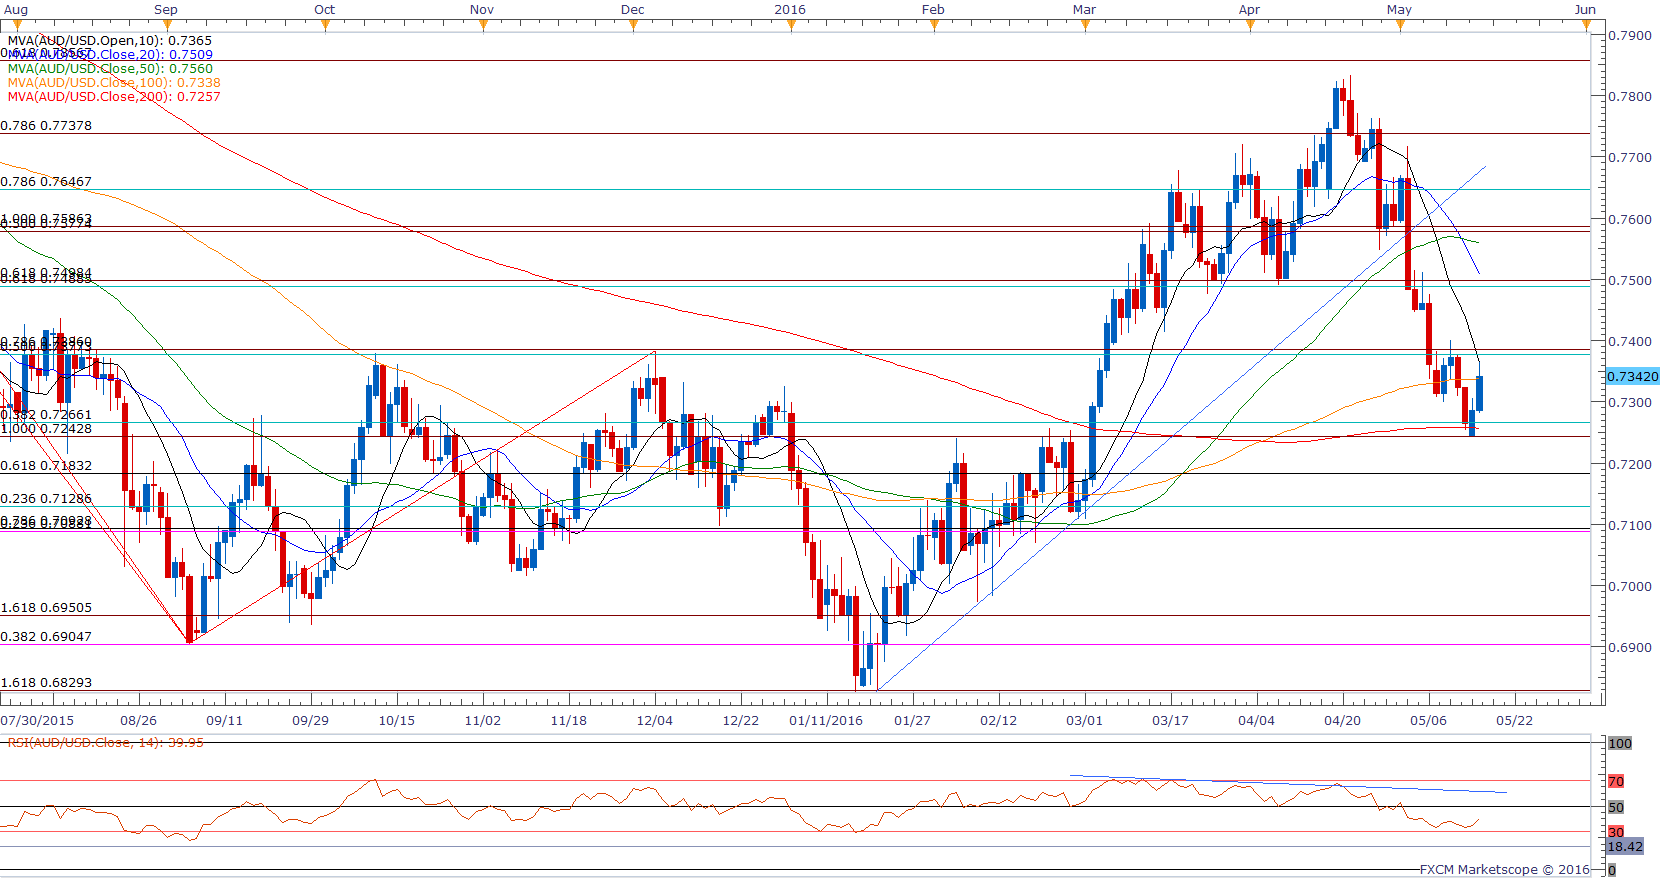This screenshot has width=1663, height=878.
Task: Click the 03/01 date axis label
Action: click(1084, 721)
